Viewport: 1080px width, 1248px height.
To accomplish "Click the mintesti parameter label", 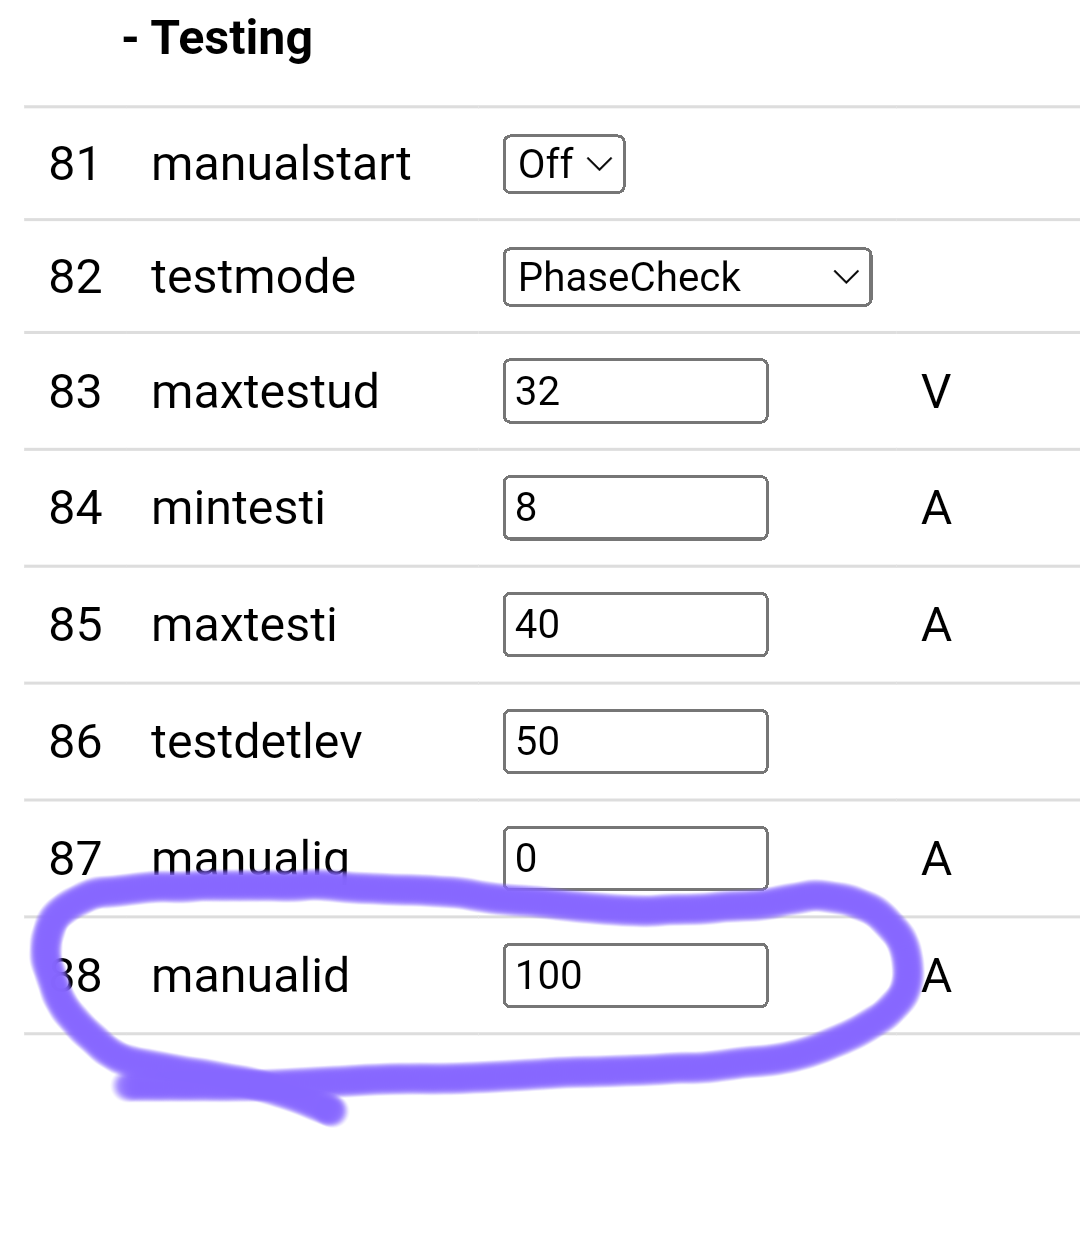I will 238,508.
